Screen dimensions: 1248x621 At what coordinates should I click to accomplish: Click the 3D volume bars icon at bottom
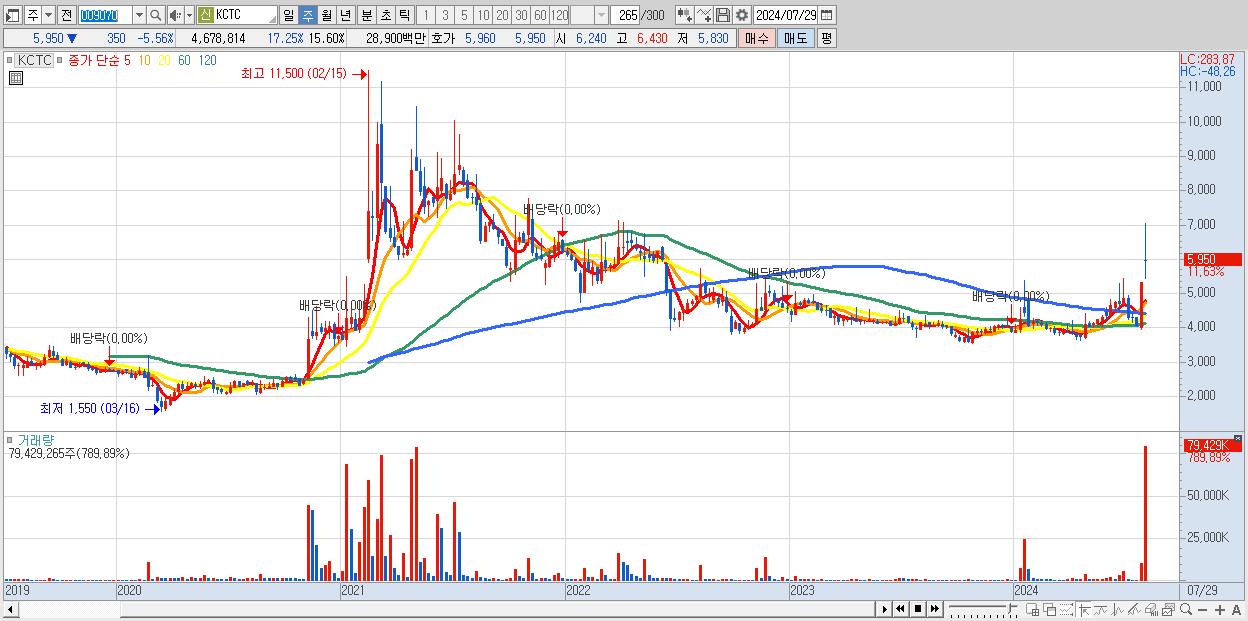coord(1152,610)
